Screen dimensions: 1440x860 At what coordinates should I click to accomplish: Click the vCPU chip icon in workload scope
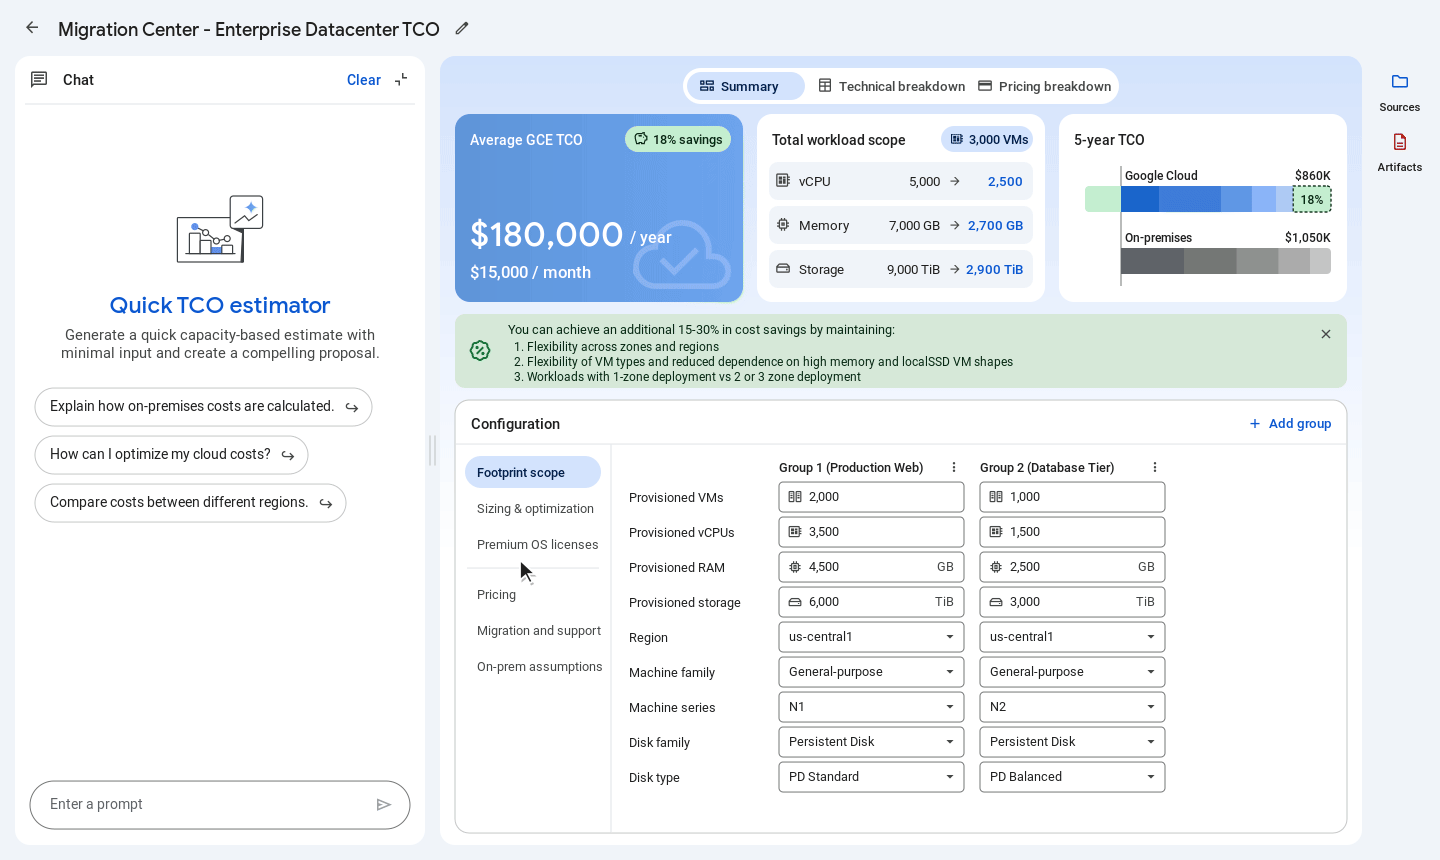783,181
